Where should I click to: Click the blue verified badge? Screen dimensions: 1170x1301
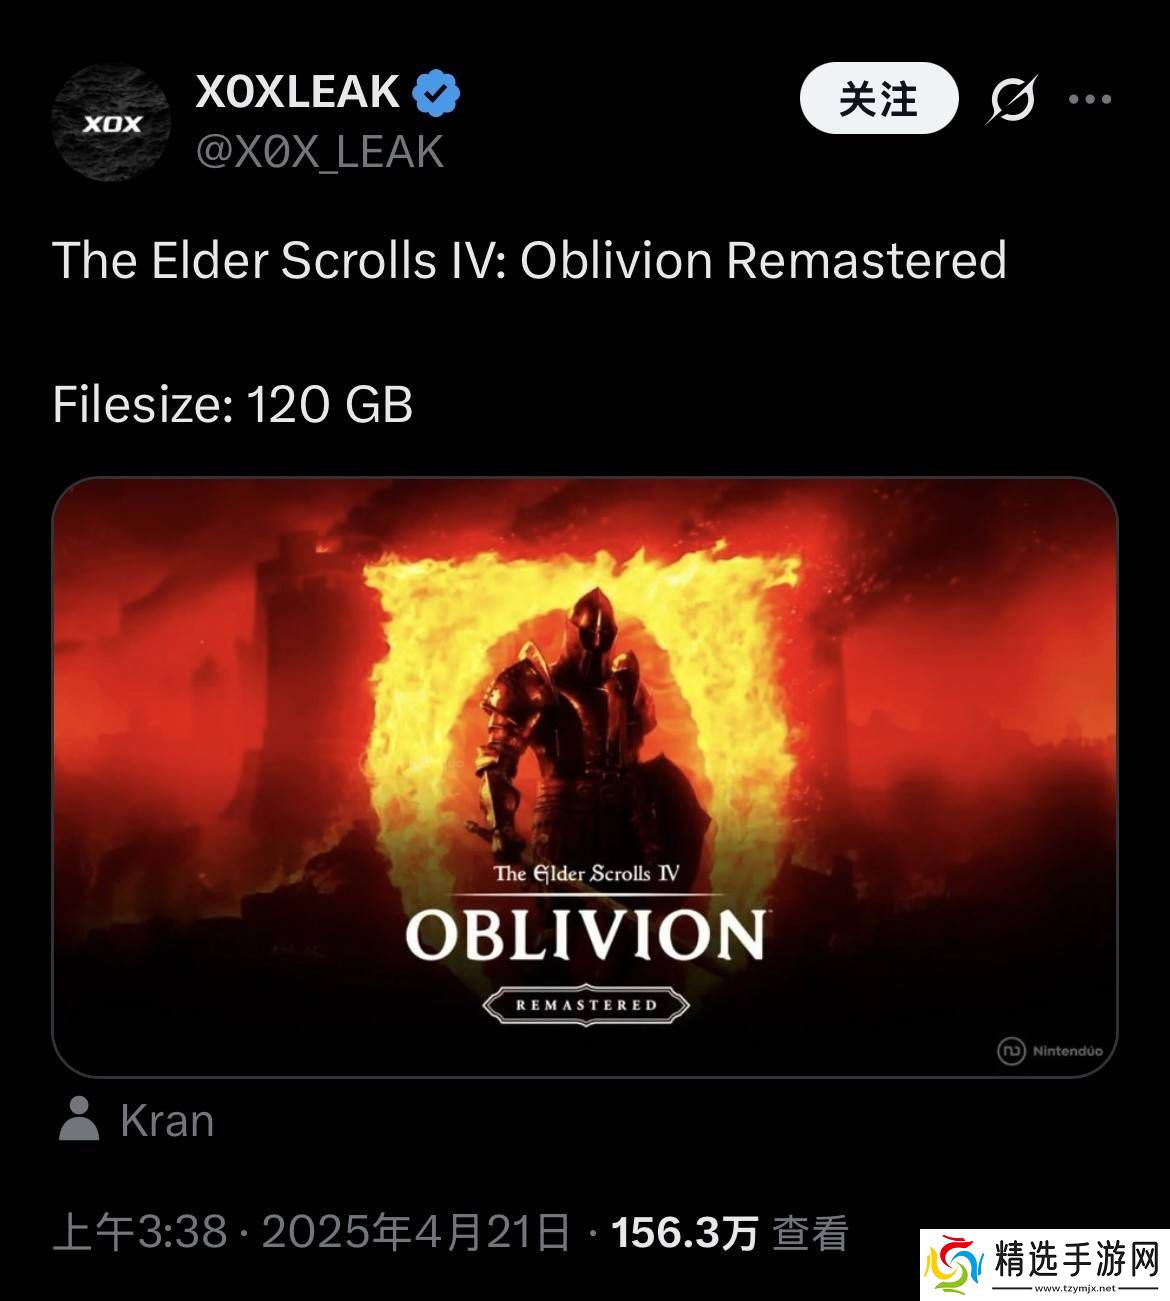436,93
